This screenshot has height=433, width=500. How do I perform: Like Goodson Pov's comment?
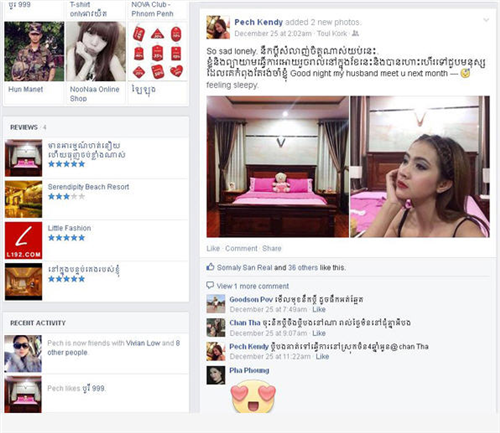click(319, 309)
